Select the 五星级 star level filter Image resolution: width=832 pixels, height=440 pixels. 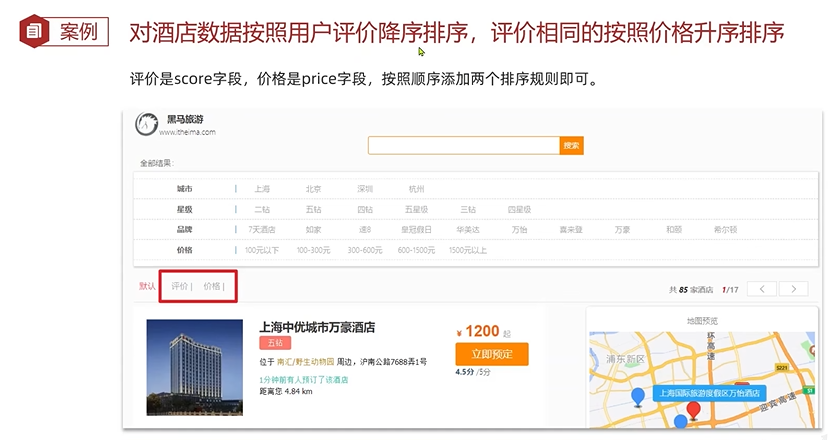[x=416, y=210]
